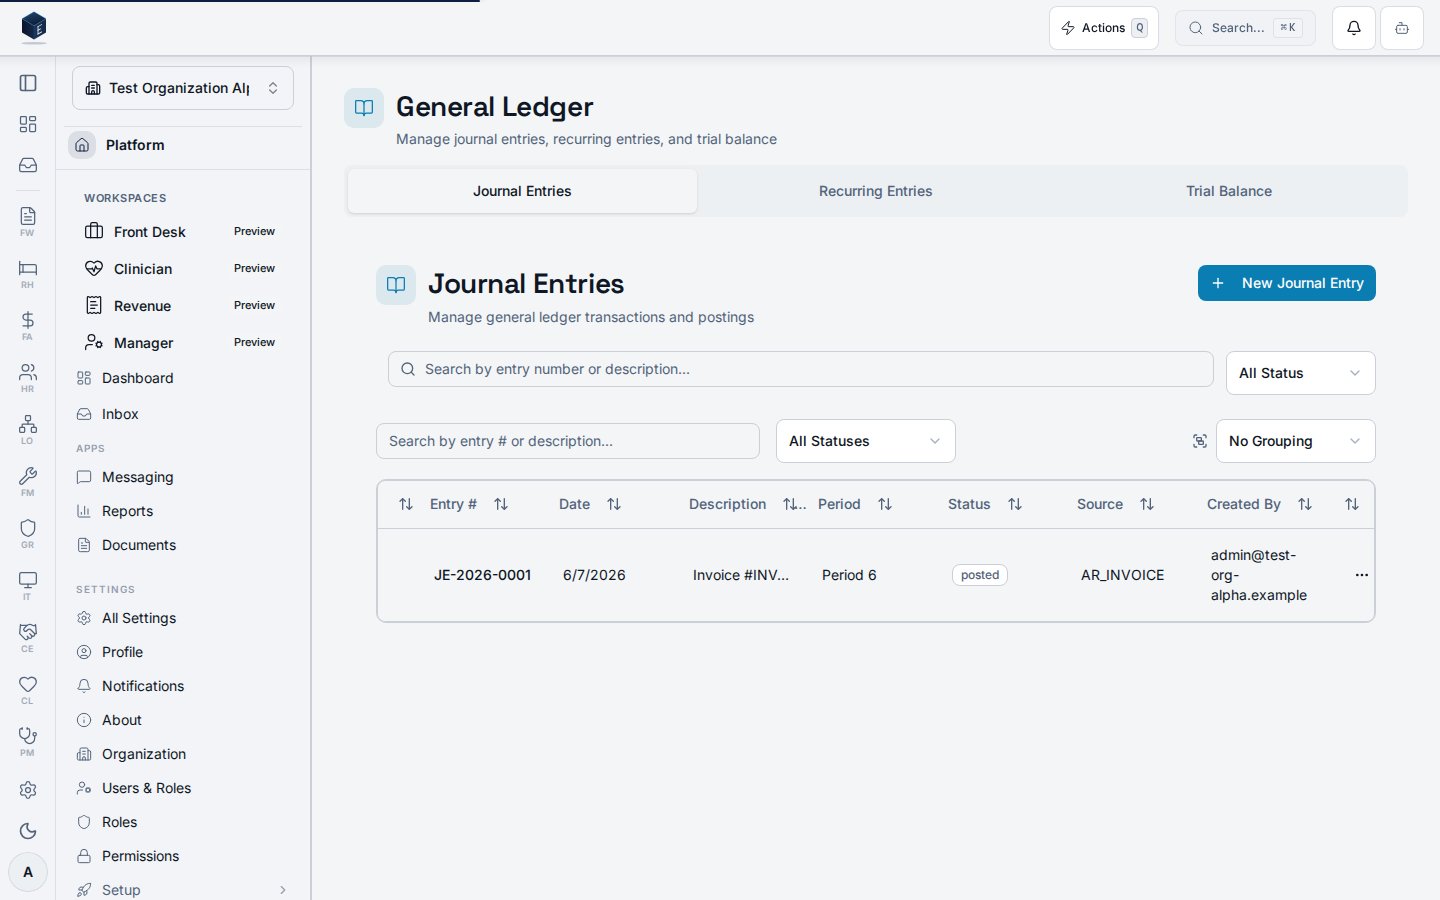The width and height of the screenshot is (1440, 900).
Task: Go to Dashboard in the sidebar
Action: (x=183, y=378)
